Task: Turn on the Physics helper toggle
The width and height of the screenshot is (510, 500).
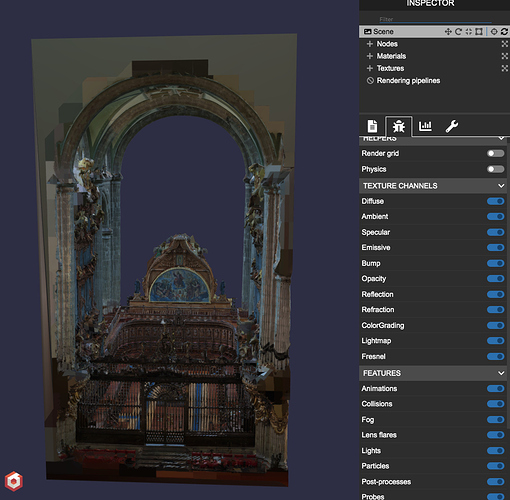Action: (495, 169)
